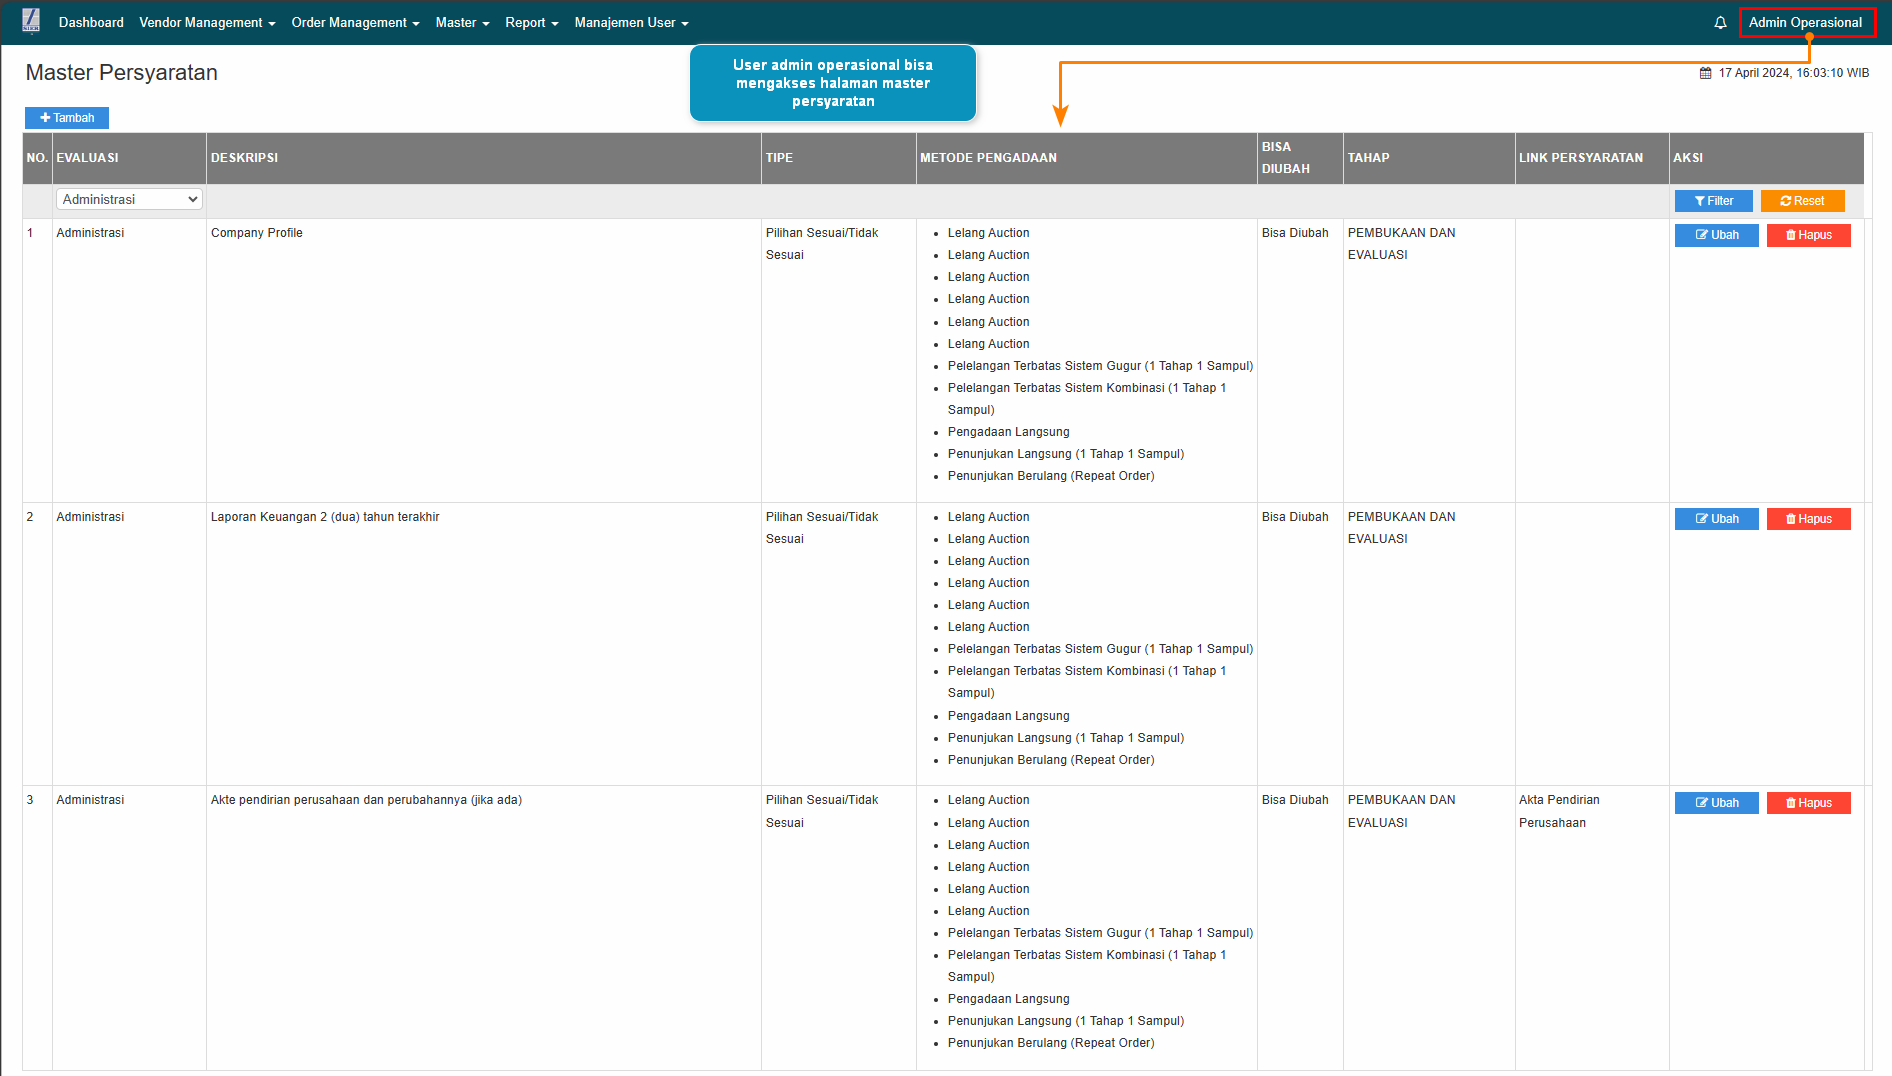
Task: Click the app logo icon in navbar
Action: (31, 21)
